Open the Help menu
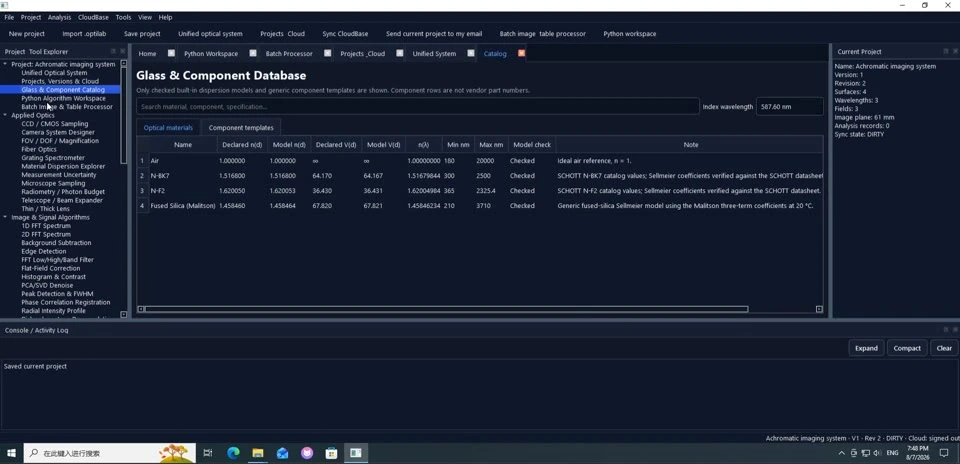Viewport: 960px width, 464px height. pos(165,17)
